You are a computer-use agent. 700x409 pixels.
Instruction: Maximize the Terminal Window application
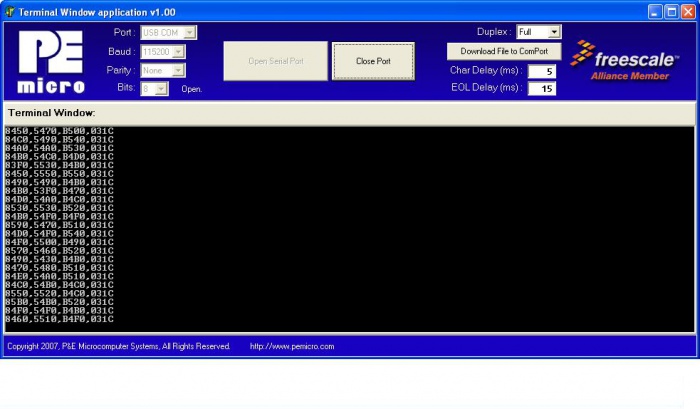tap(672, 11)
